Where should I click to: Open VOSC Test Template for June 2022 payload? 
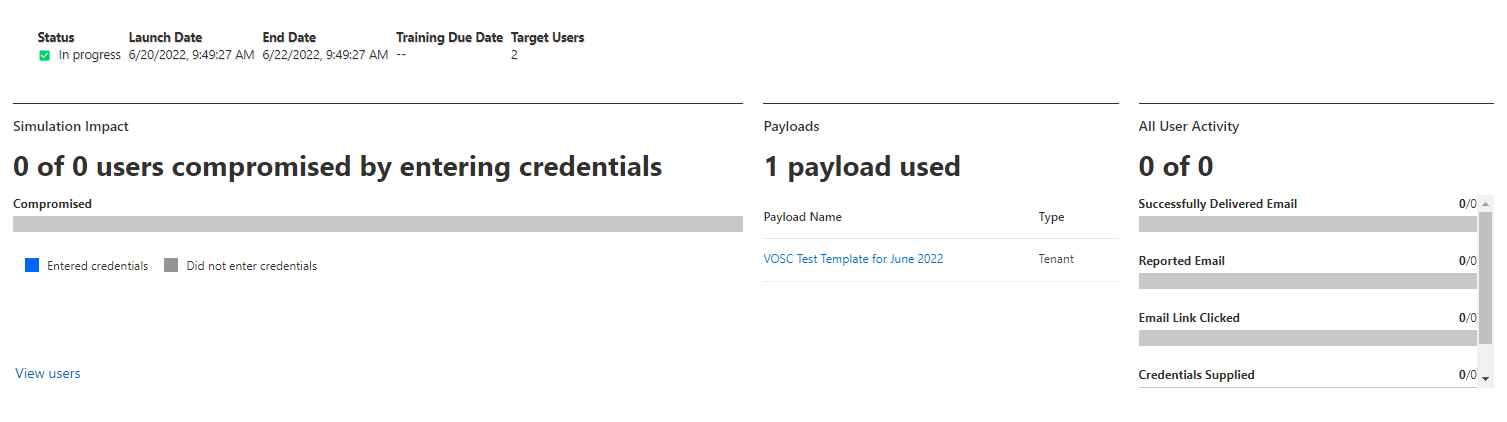(x=853, y=259)
